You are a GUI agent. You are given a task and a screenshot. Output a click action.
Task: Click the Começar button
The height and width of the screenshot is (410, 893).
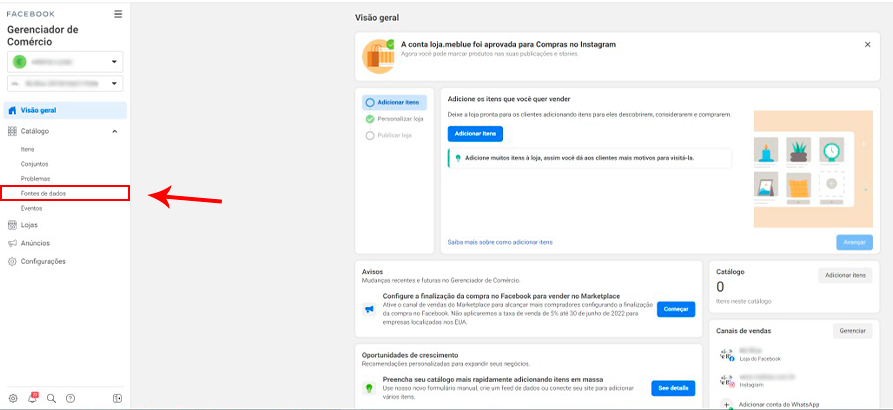tap(676, 309)
